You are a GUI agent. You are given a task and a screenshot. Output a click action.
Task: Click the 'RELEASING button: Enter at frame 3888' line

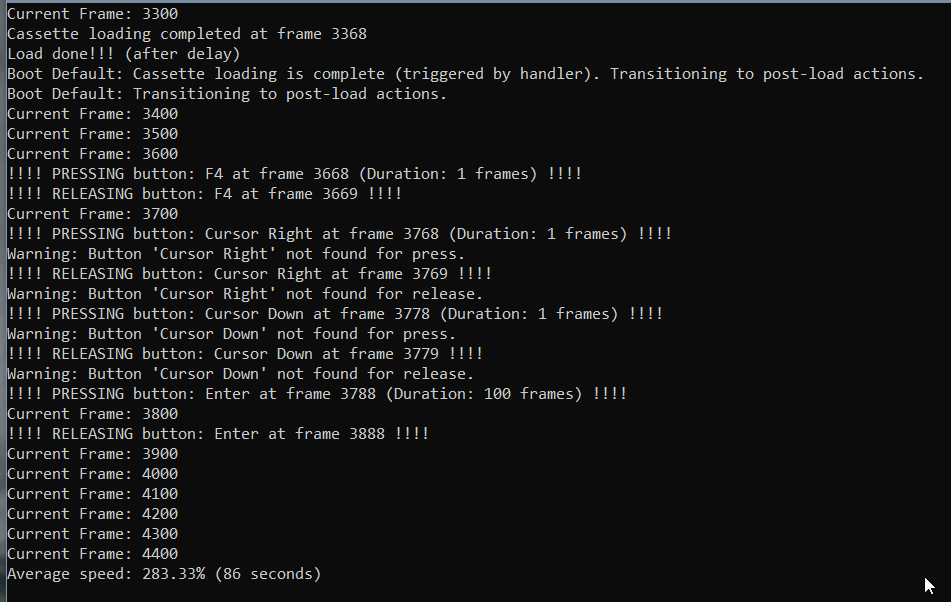tap(218, 434)
